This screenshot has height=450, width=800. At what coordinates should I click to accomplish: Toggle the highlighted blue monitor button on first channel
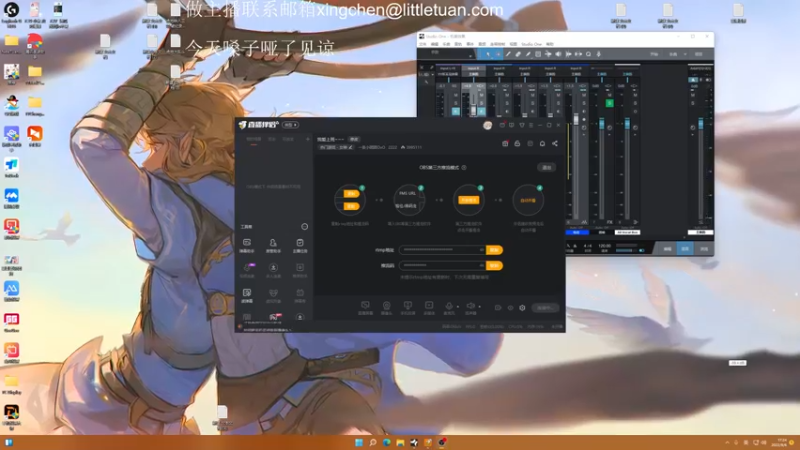coord(456,111)
